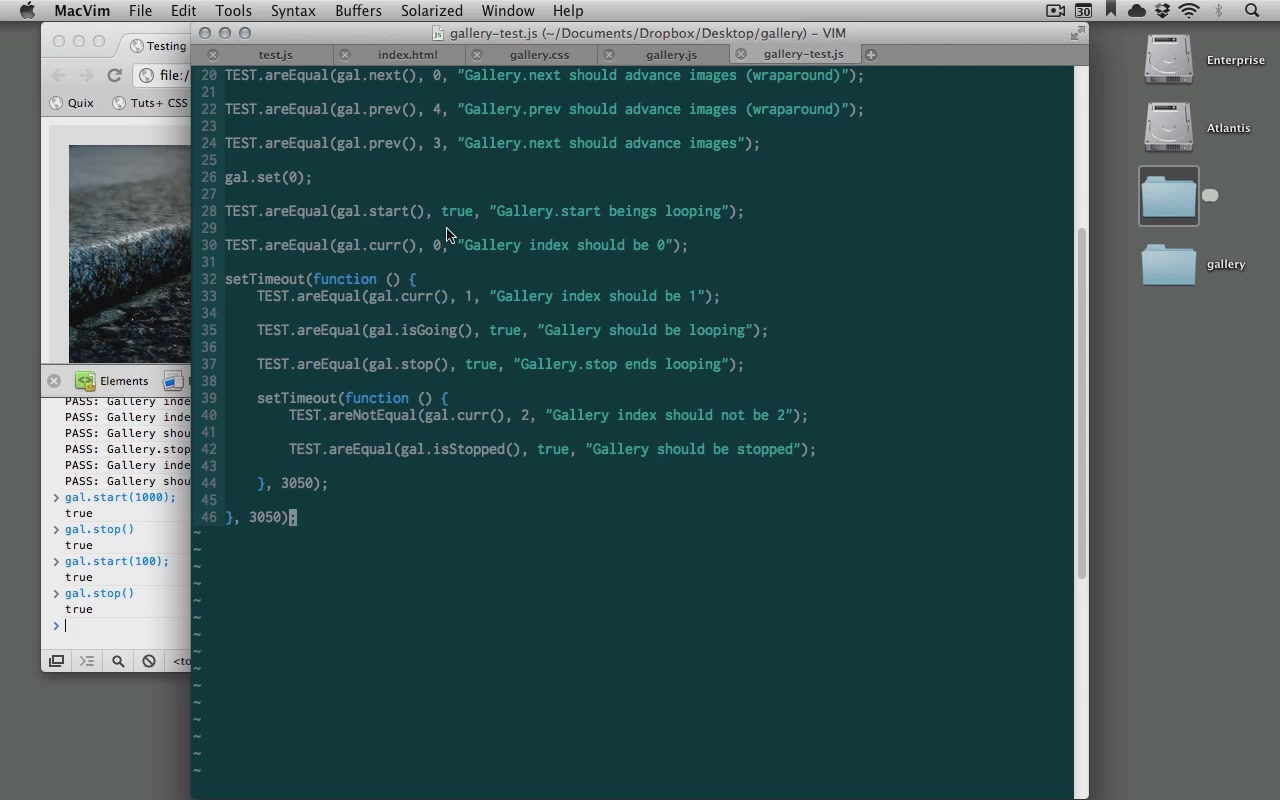Switch to the gallery.js tab
Screen dimensions: 1280x800
coord(671,54)
